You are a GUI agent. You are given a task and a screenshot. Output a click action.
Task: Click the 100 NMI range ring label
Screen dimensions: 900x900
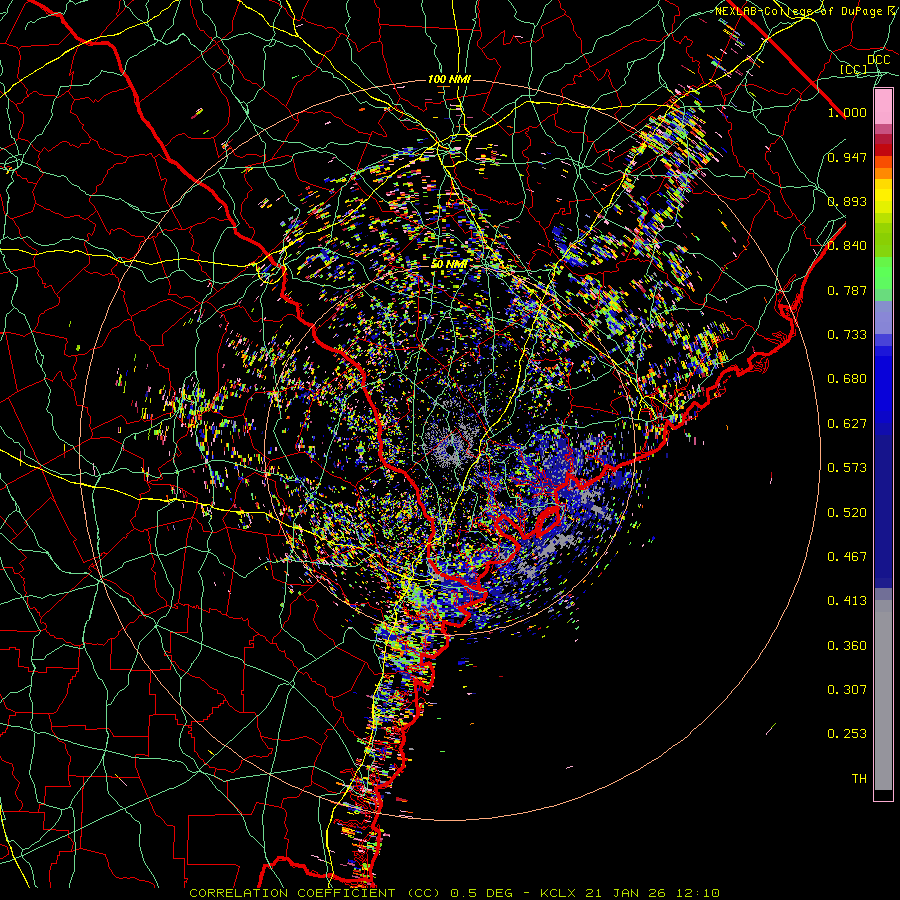click(x=449, y=79)
